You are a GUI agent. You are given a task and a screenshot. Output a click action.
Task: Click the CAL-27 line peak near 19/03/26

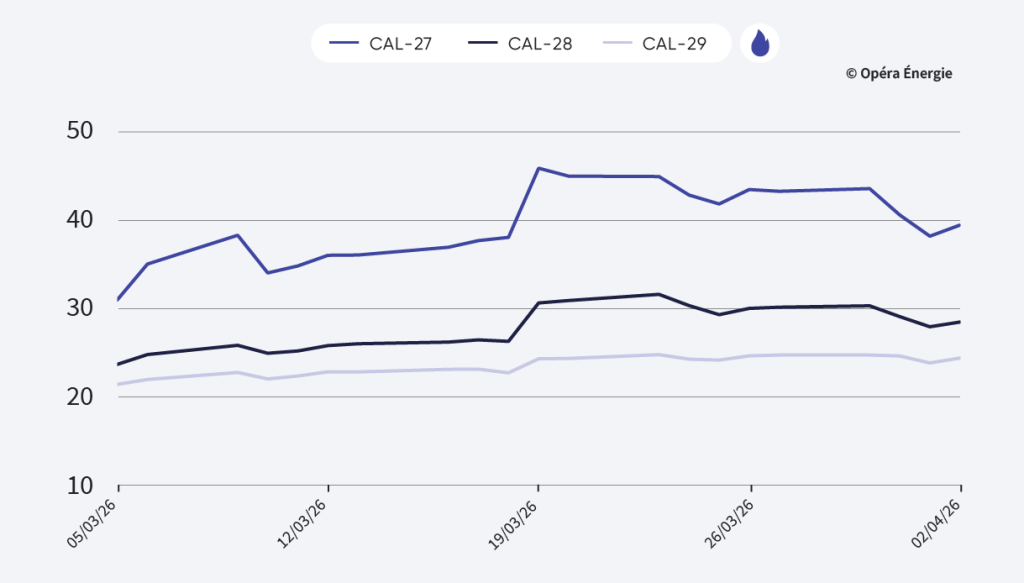point(539,168)
